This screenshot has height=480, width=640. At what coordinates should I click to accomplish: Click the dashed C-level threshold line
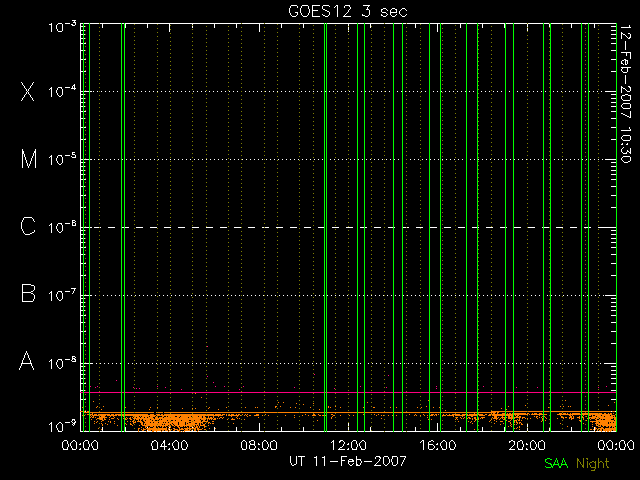click(x=349, y=227)
